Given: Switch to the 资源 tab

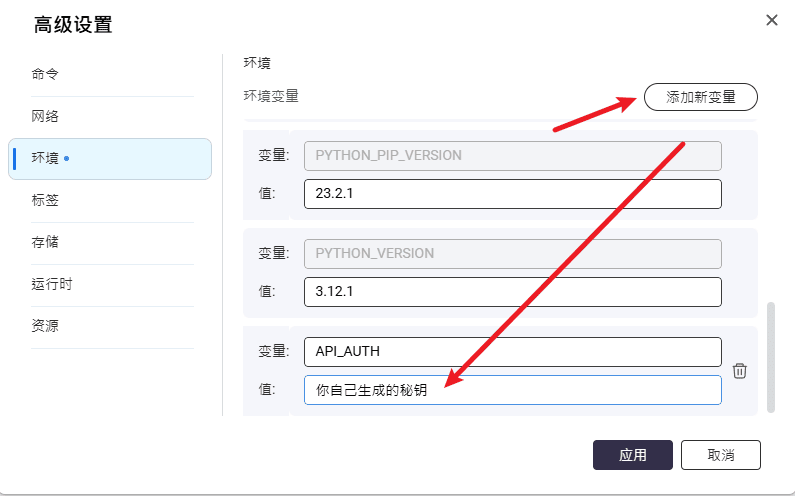Looking at the screenshot, I should [x=45, y=326].
